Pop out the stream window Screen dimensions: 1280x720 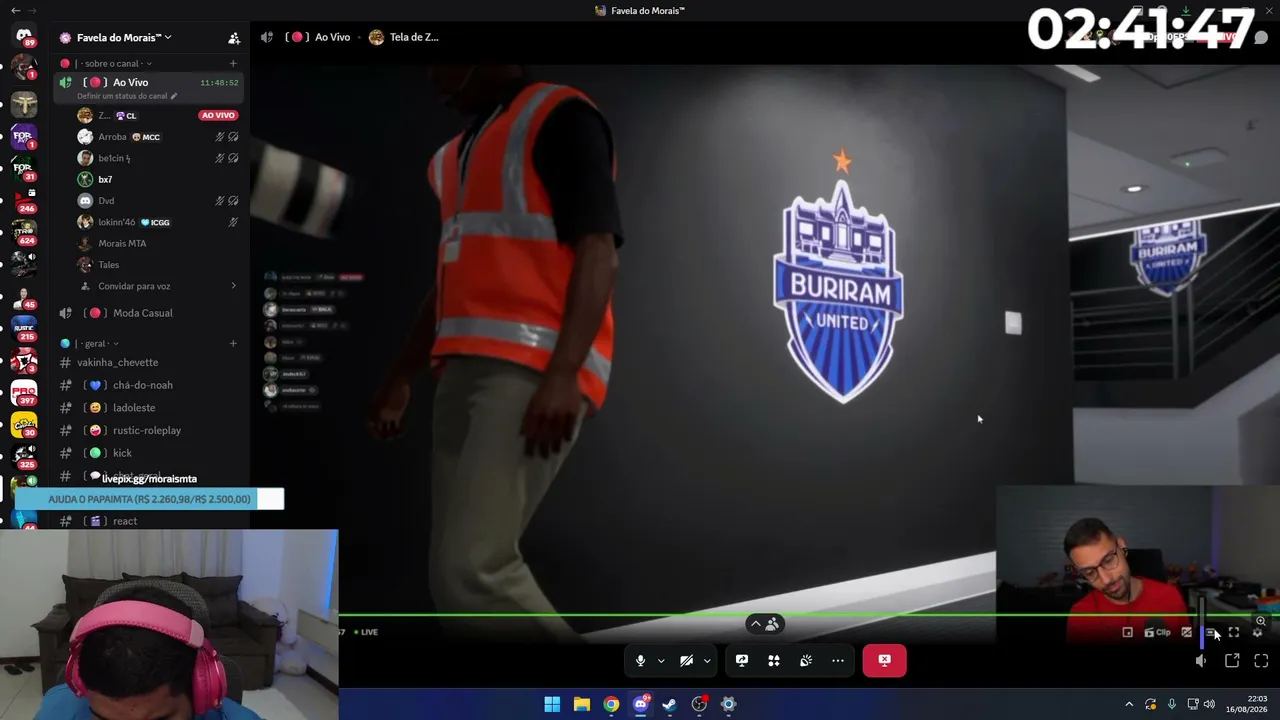1232,661
